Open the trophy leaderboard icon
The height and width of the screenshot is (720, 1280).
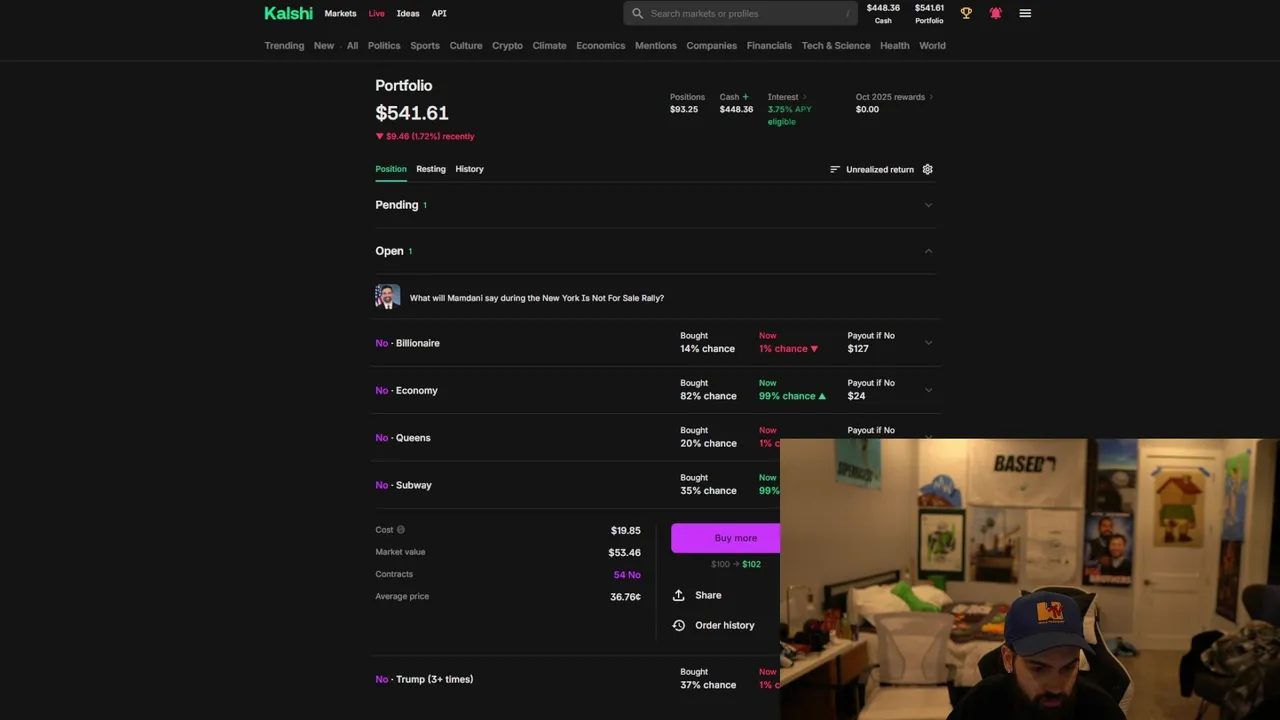pos(966,13)
